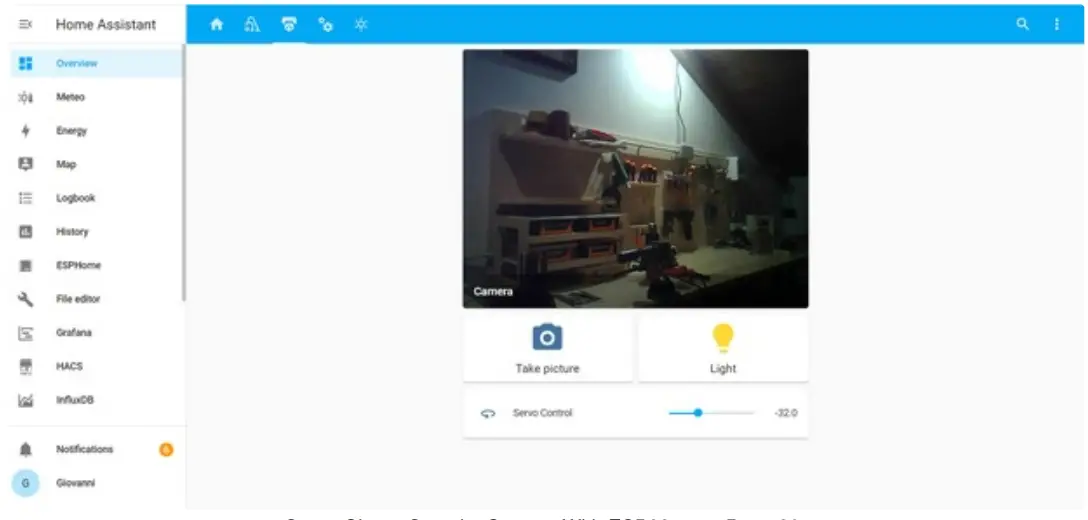1088x520 pixels.
Task: Open the Notifications label in sidebar
Action: pyautogui.click(x=85, y=449)
